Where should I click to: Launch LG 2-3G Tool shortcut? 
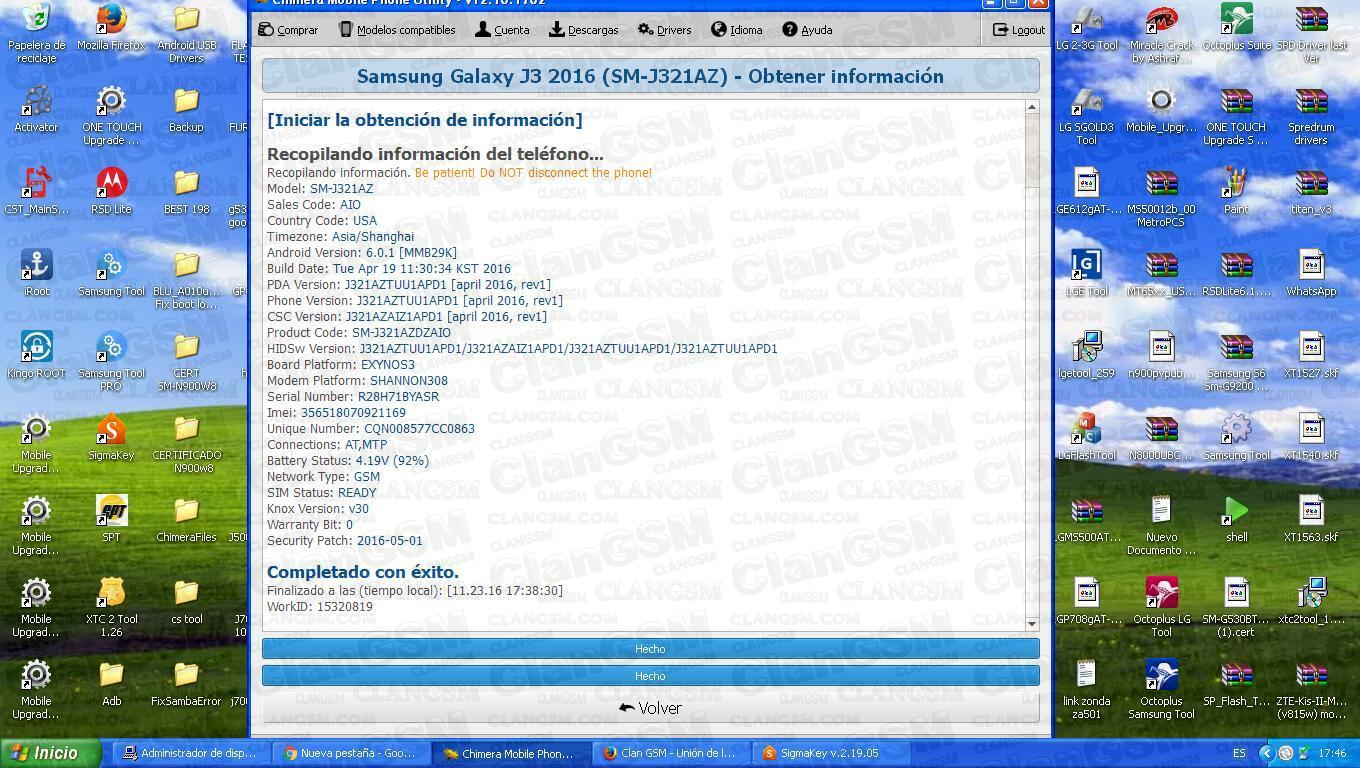pos(1086,28)
